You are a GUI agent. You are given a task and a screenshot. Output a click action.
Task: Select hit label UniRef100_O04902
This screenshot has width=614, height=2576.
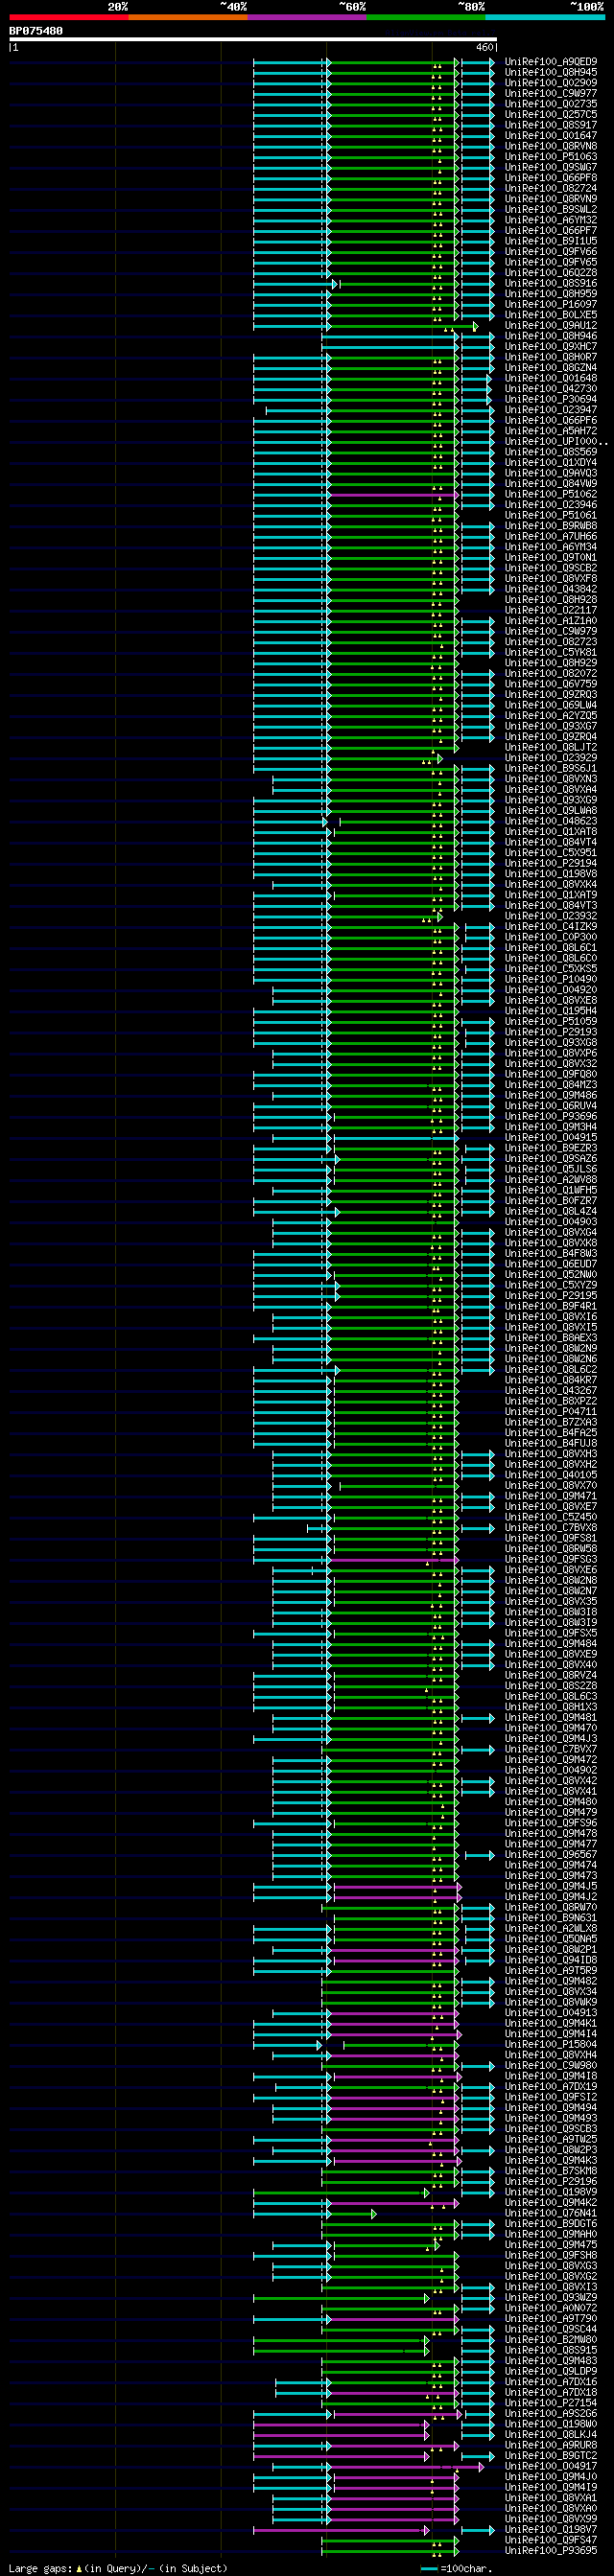pyautogui.click(x=551, y=1771)
